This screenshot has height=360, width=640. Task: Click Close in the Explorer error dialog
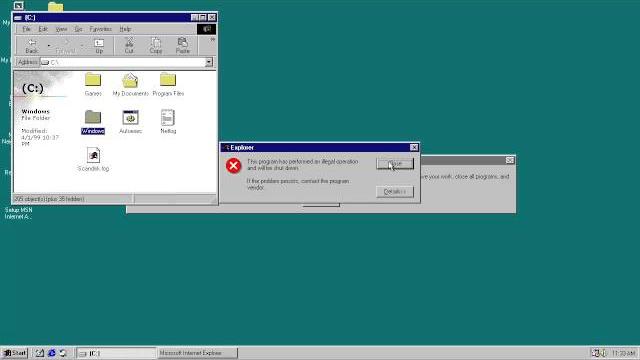pyautogui.click(x=395, y=164)
